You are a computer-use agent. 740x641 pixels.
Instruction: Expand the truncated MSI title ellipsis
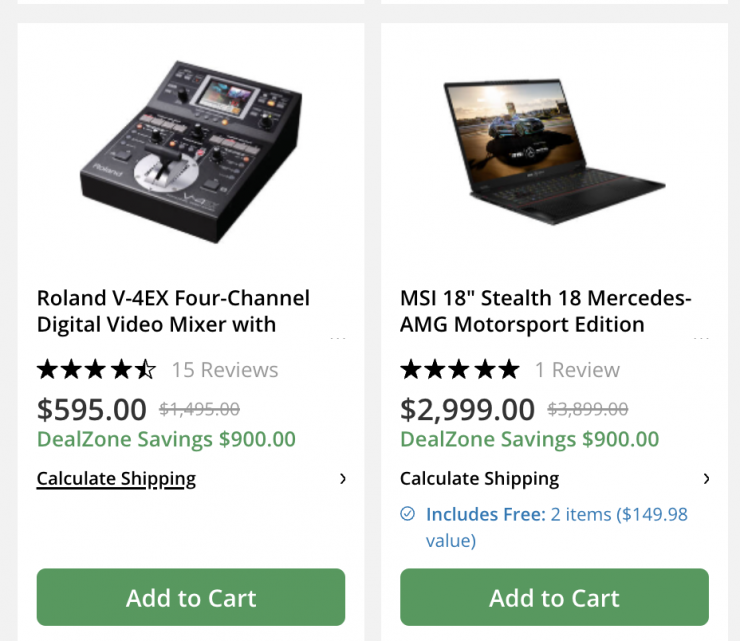pyautogui.click(x=701, y=338)
